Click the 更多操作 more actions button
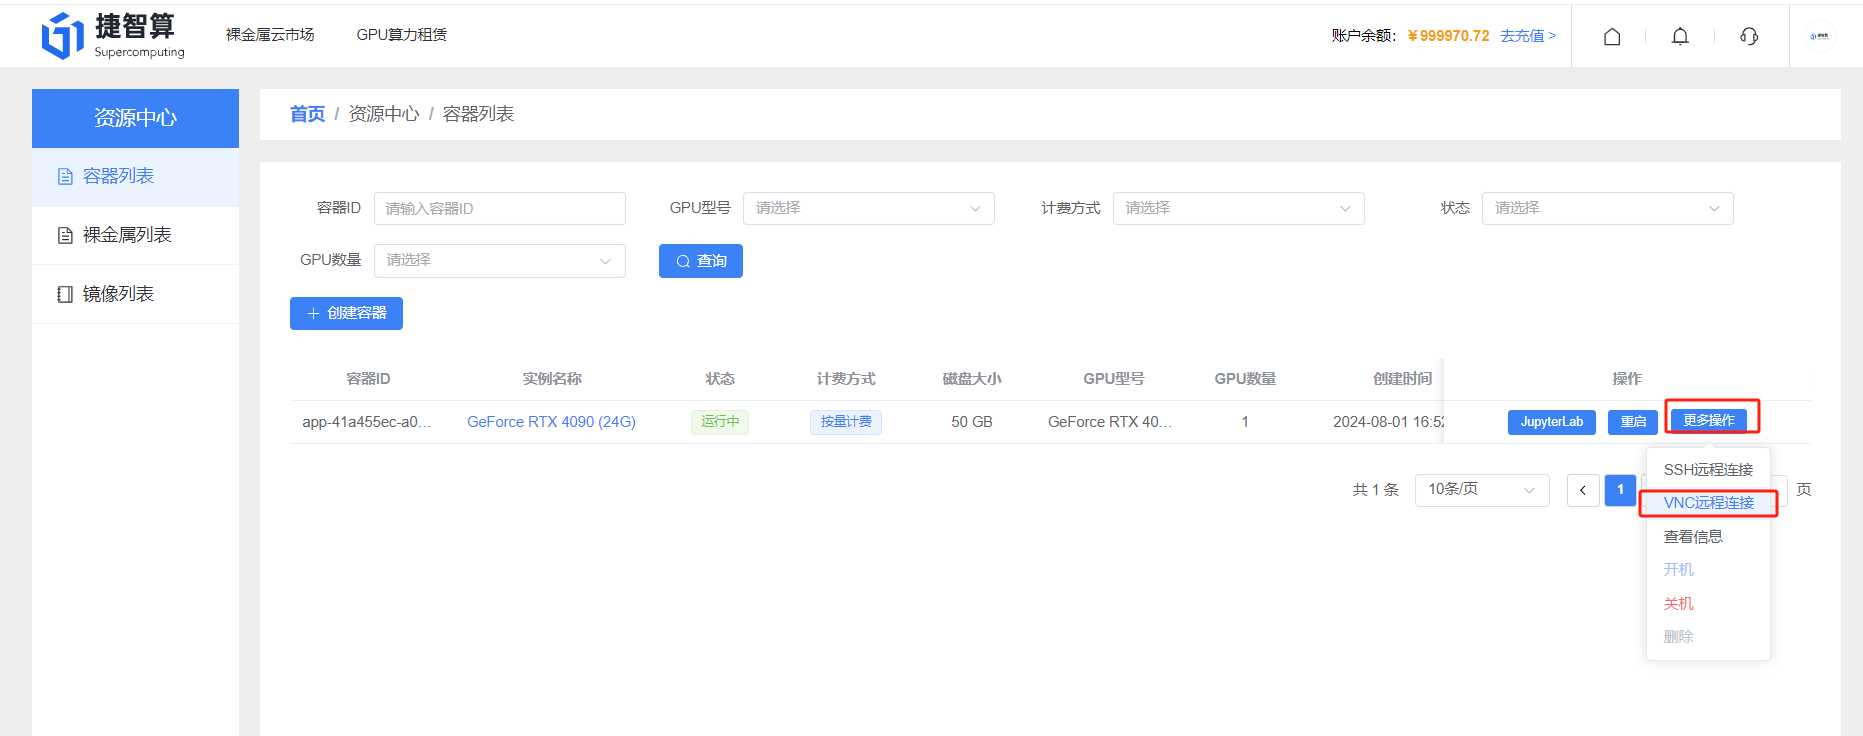 pyautogui.click(x=1709, y=420)
